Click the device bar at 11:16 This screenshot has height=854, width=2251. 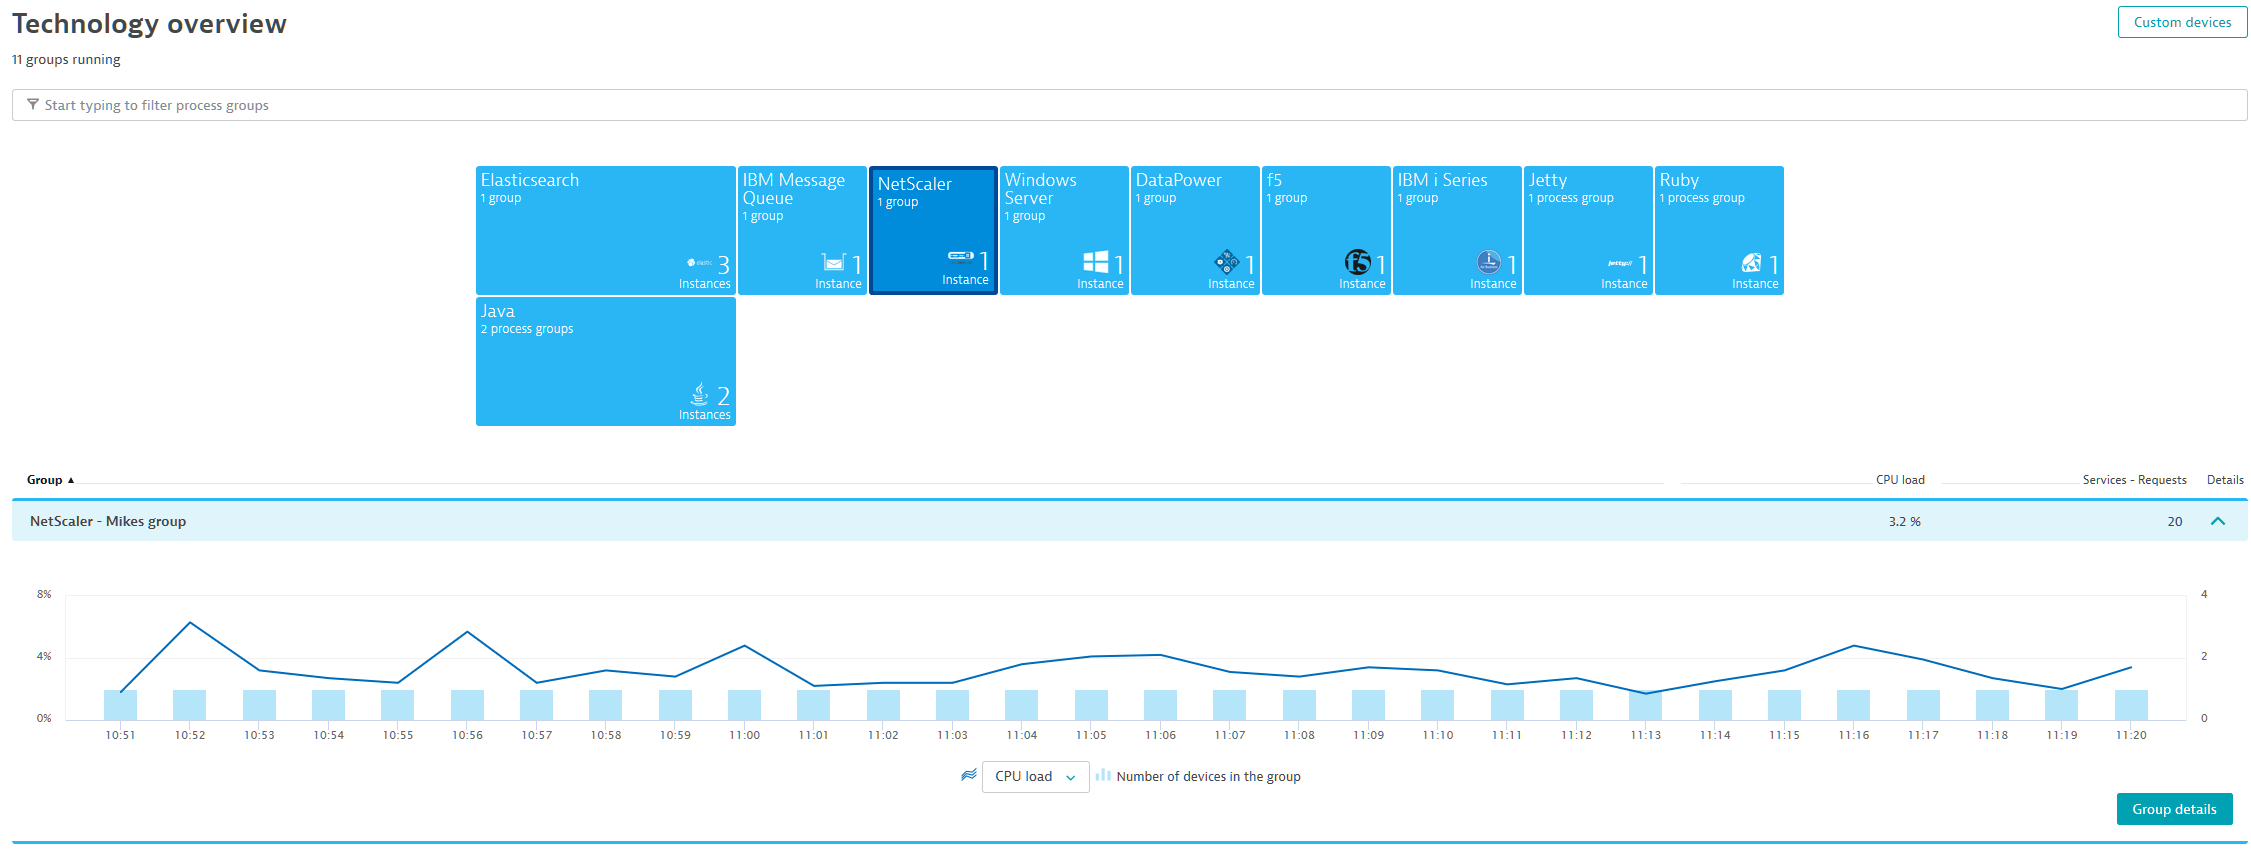tap(1853, 704)
